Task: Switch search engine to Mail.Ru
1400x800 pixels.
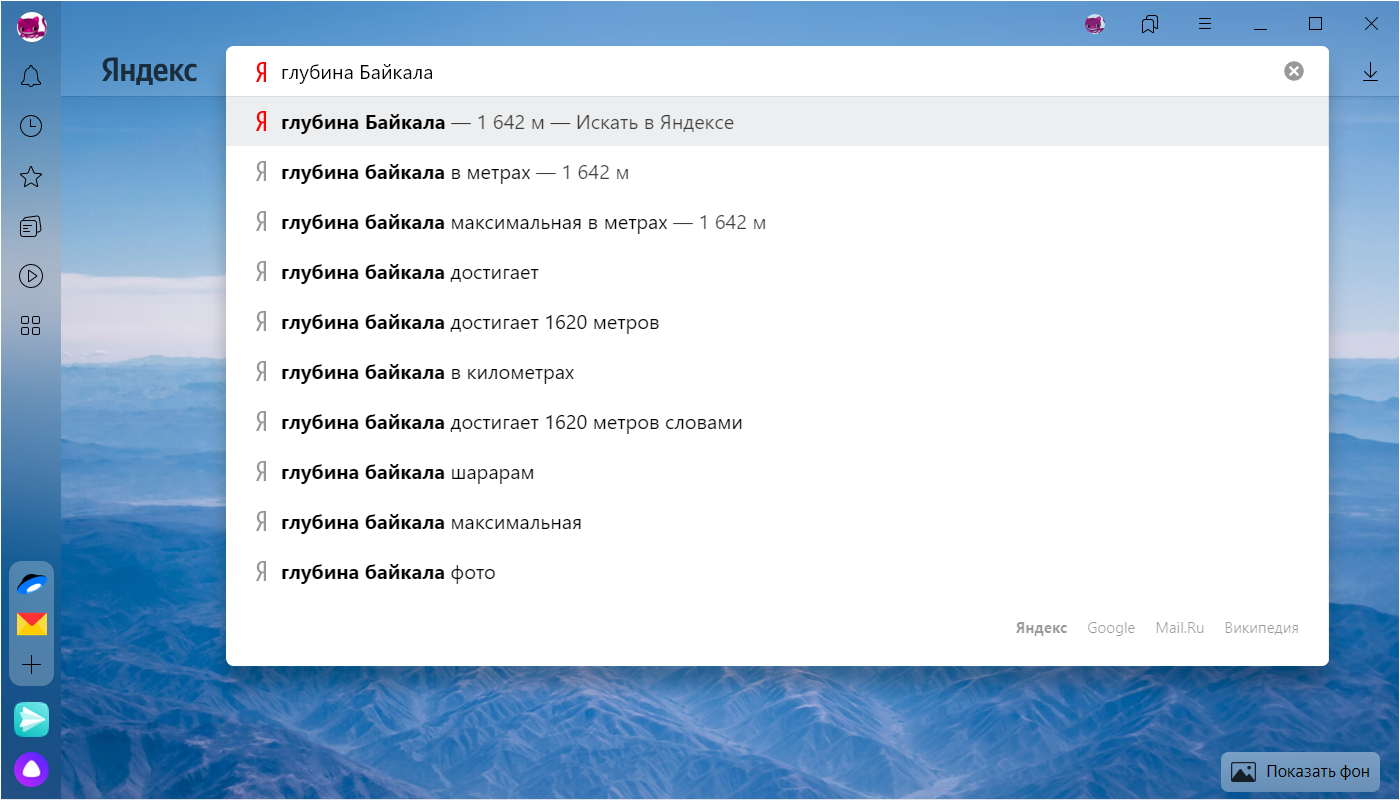Action: tap(1180, 628)
